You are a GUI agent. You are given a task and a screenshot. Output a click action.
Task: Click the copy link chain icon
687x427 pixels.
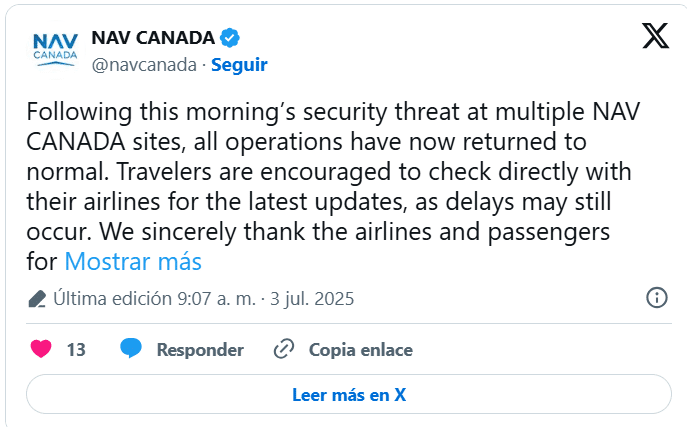(x=284, y=349)
